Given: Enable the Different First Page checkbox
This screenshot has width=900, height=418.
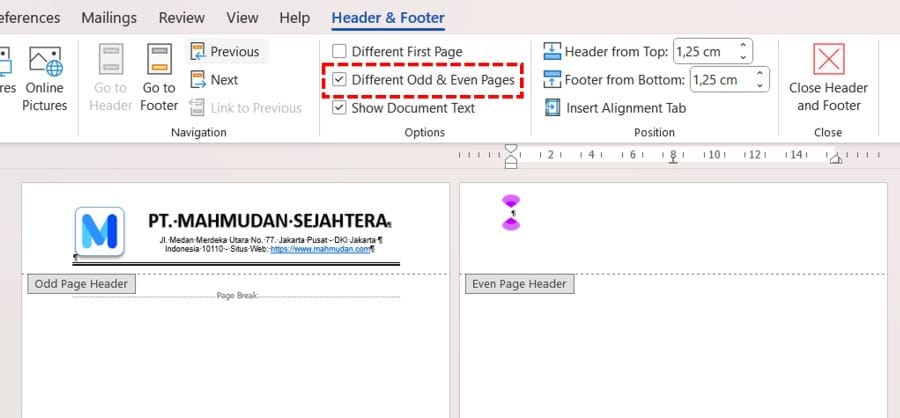Looking at the screenshot, I should [340, 51].
